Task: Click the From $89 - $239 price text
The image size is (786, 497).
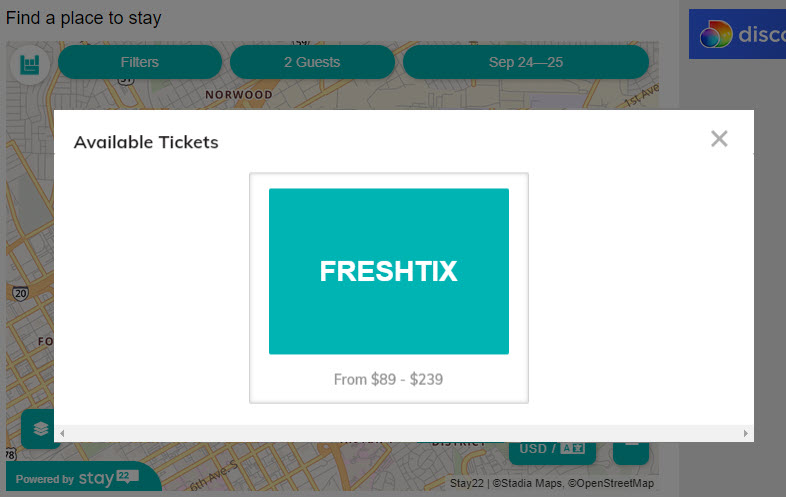Action: click(x=388, y=379)
